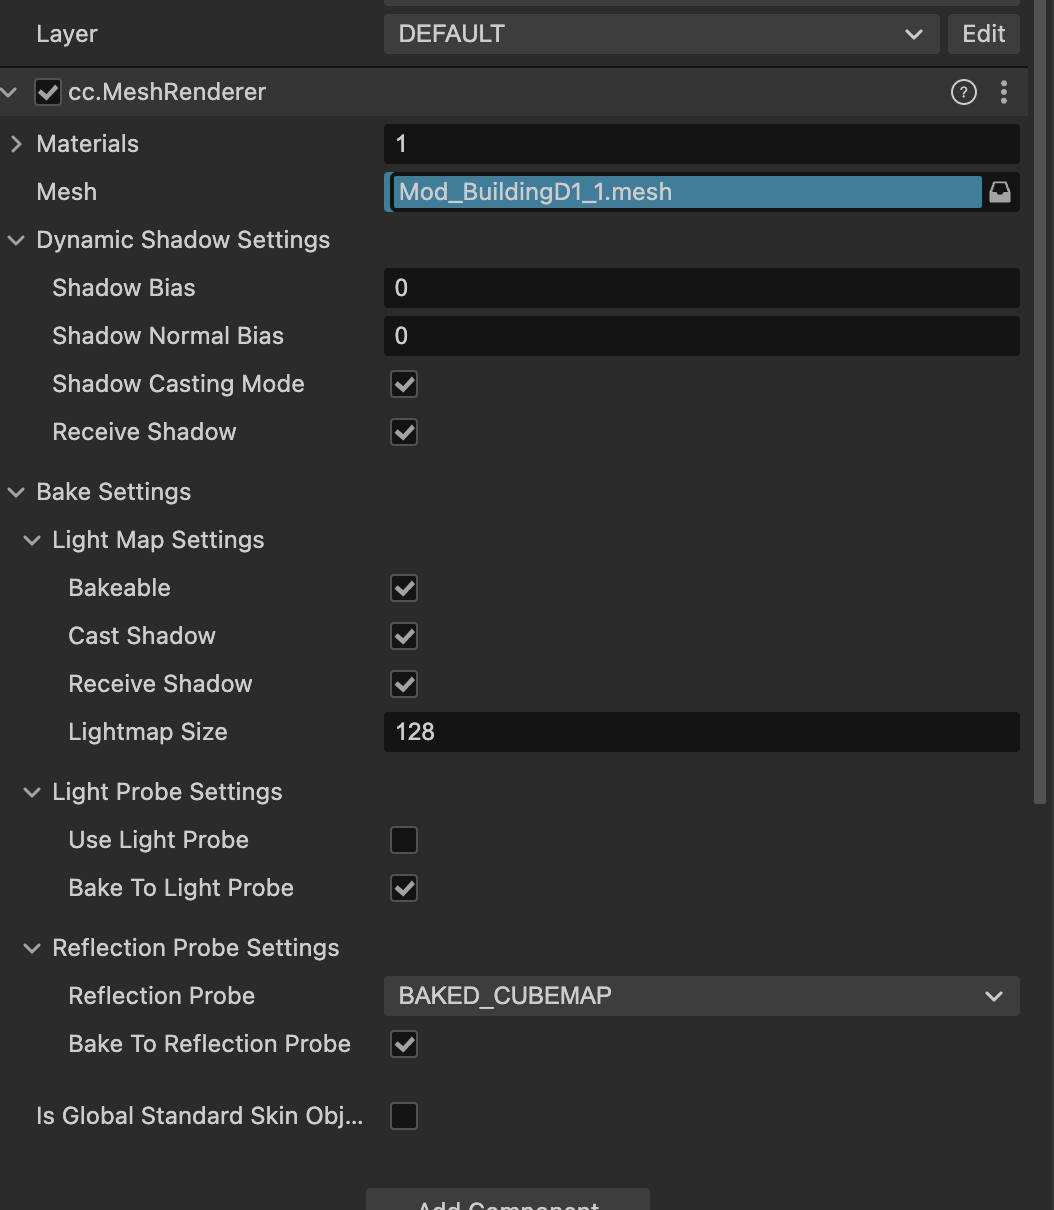Viewport: 1054px width, 1210px height.
Task: Uncheck Receive Shadow under Dynamic Shadow Settings
Action: [404, 433]
